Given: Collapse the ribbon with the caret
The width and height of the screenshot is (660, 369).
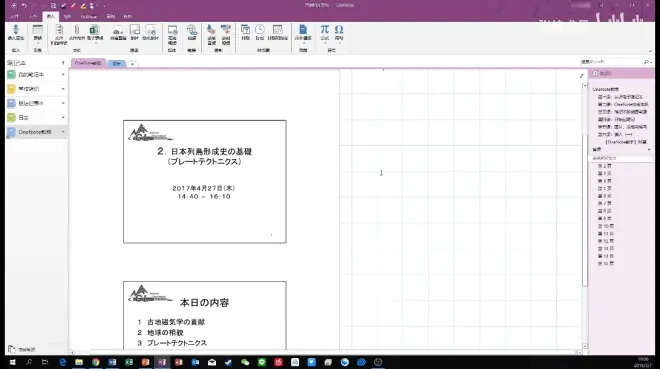Looking at the screenshot, I should [650, 51].
